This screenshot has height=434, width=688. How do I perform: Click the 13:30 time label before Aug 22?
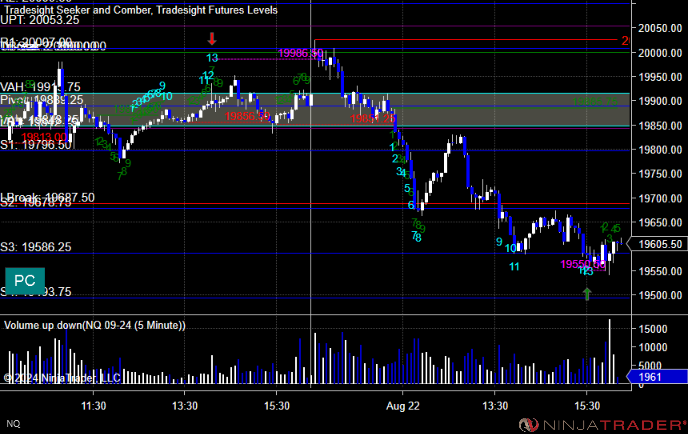(x=185, y=406)
